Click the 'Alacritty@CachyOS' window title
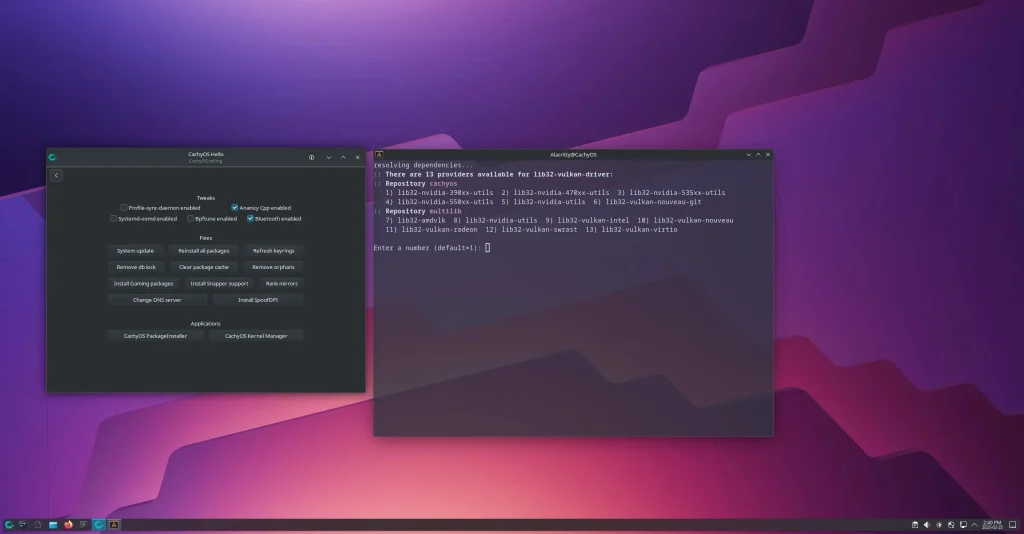The width and height of the screenshot is (1024, 534). click(x=573, y=155)
